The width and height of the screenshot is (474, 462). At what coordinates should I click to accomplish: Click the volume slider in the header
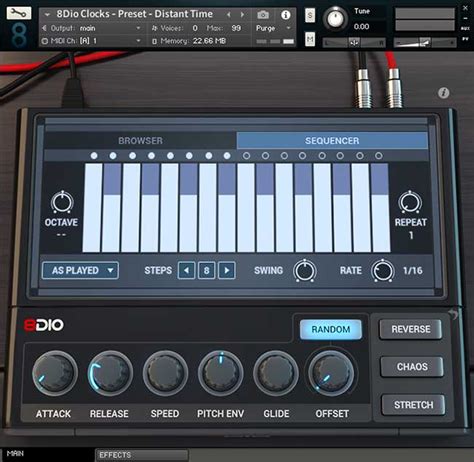425,43
